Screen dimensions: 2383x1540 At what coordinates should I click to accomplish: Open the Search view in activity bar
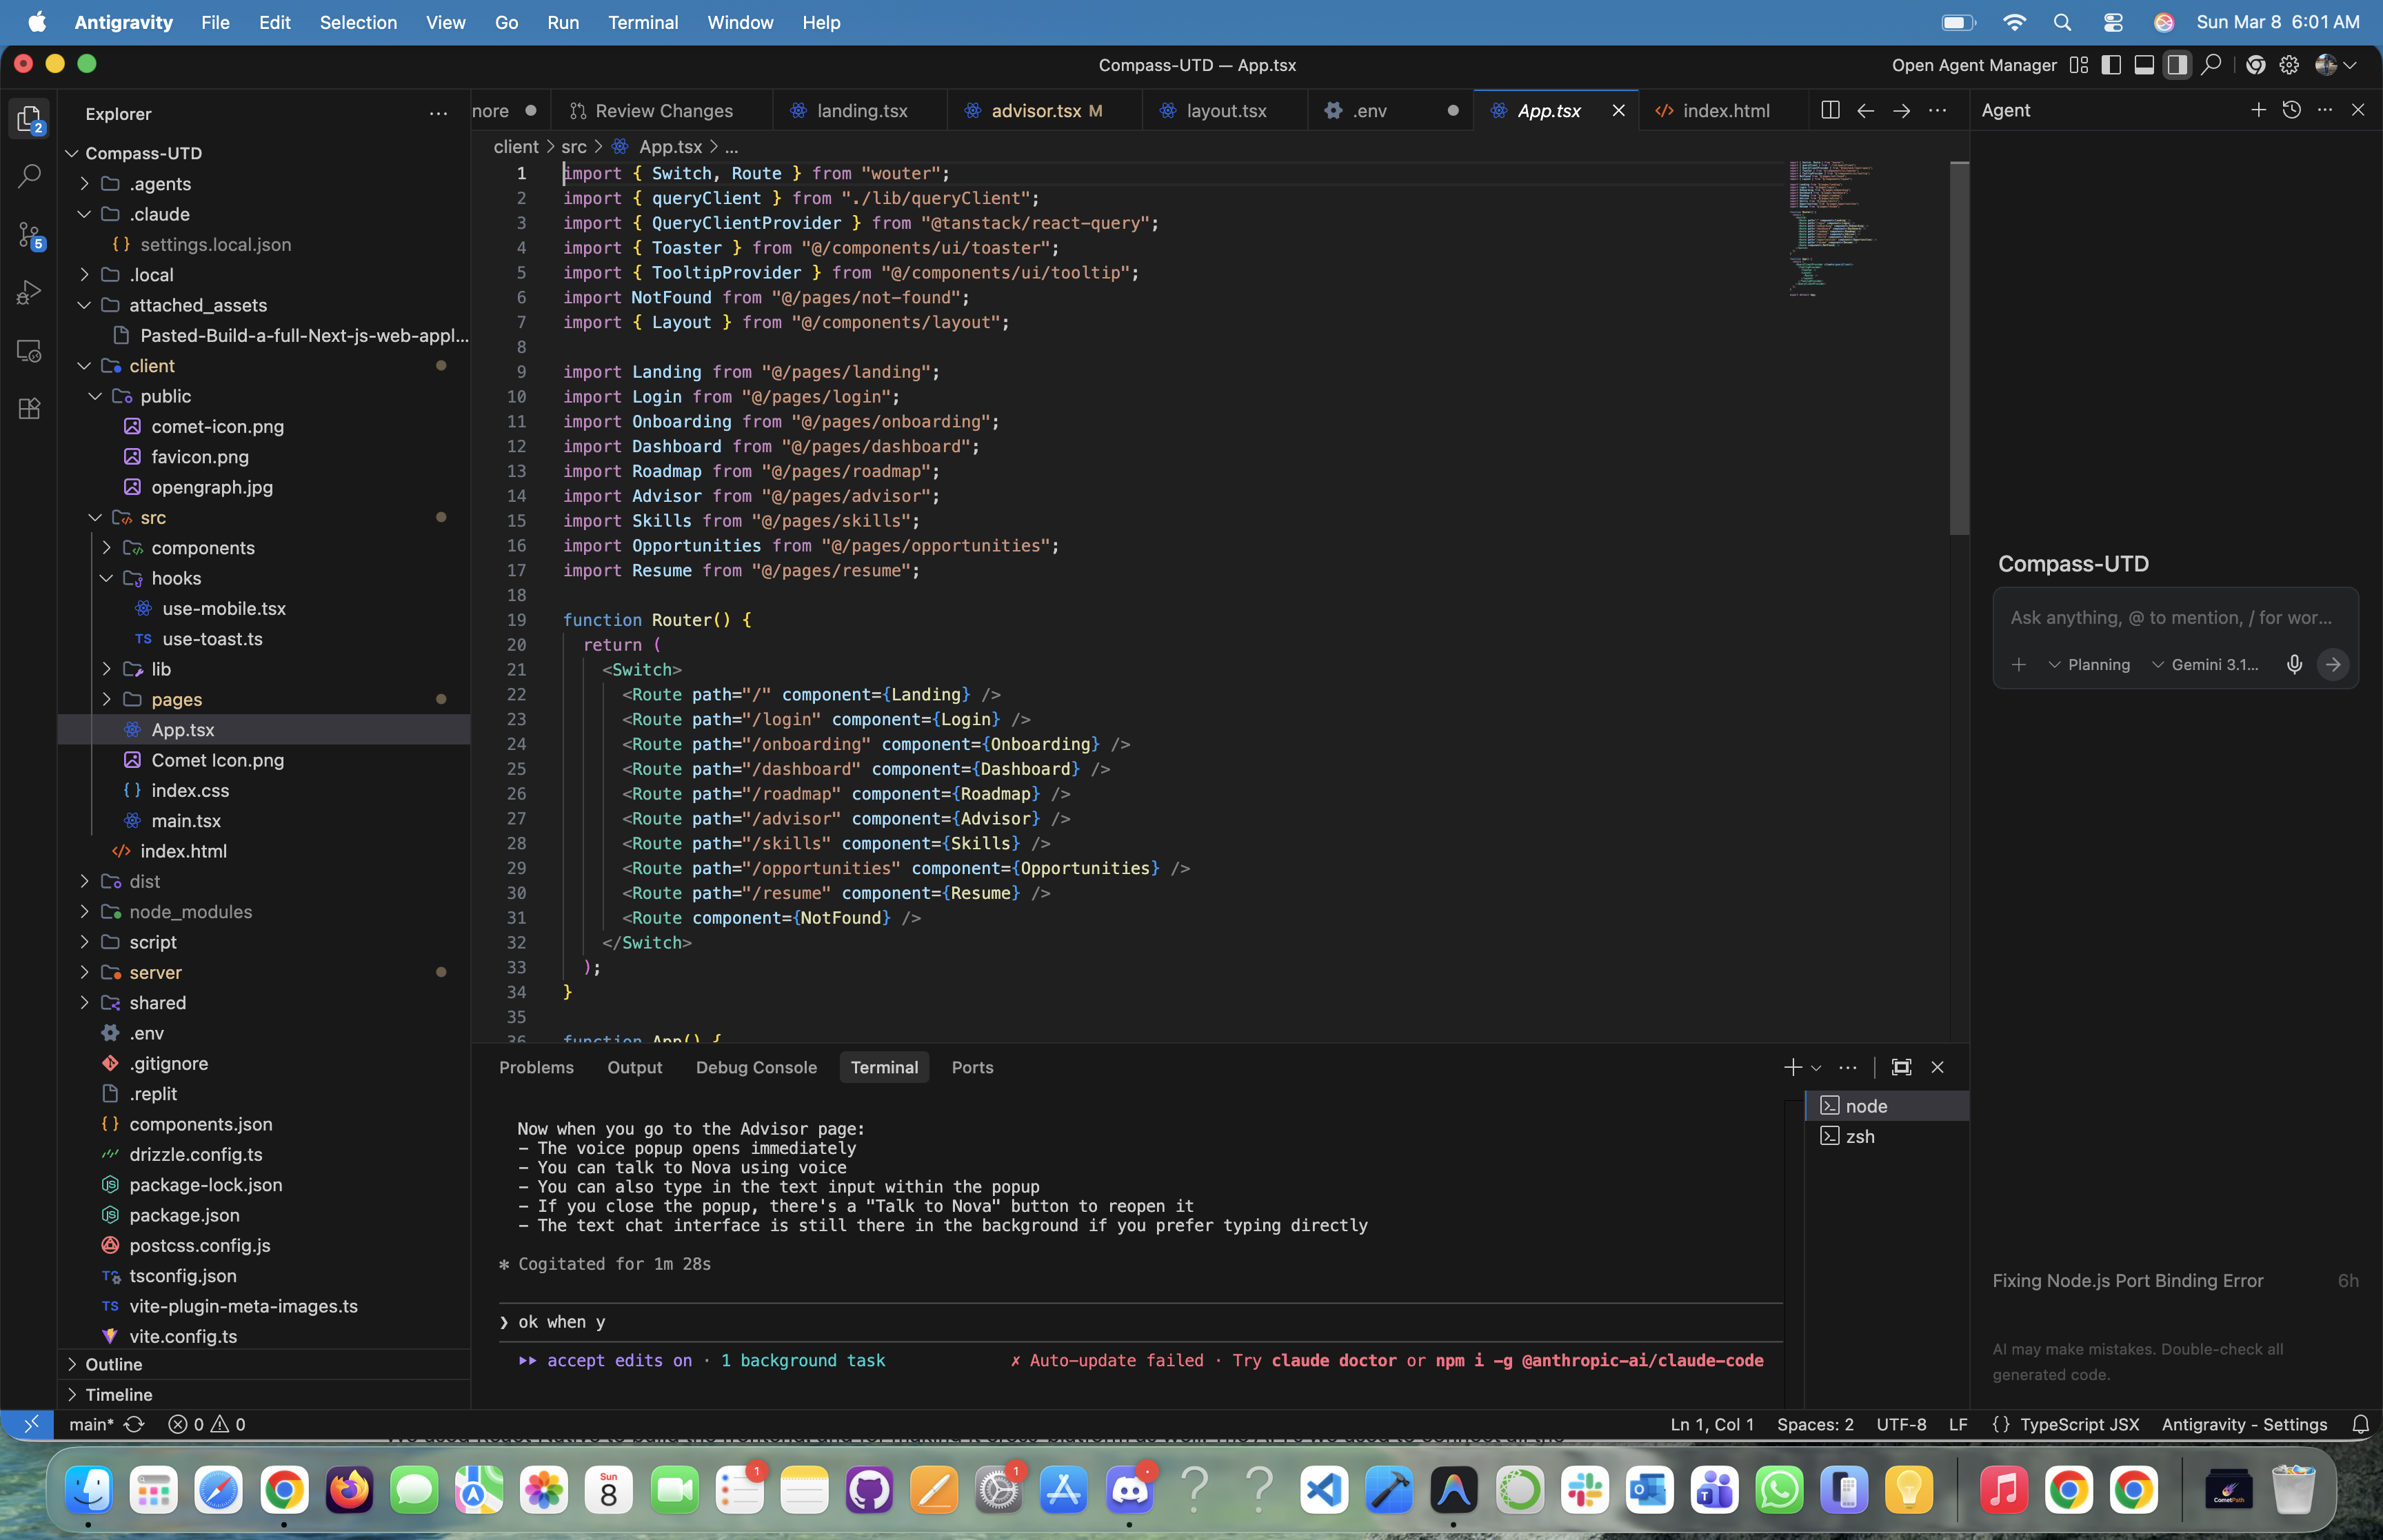point(29,176)
